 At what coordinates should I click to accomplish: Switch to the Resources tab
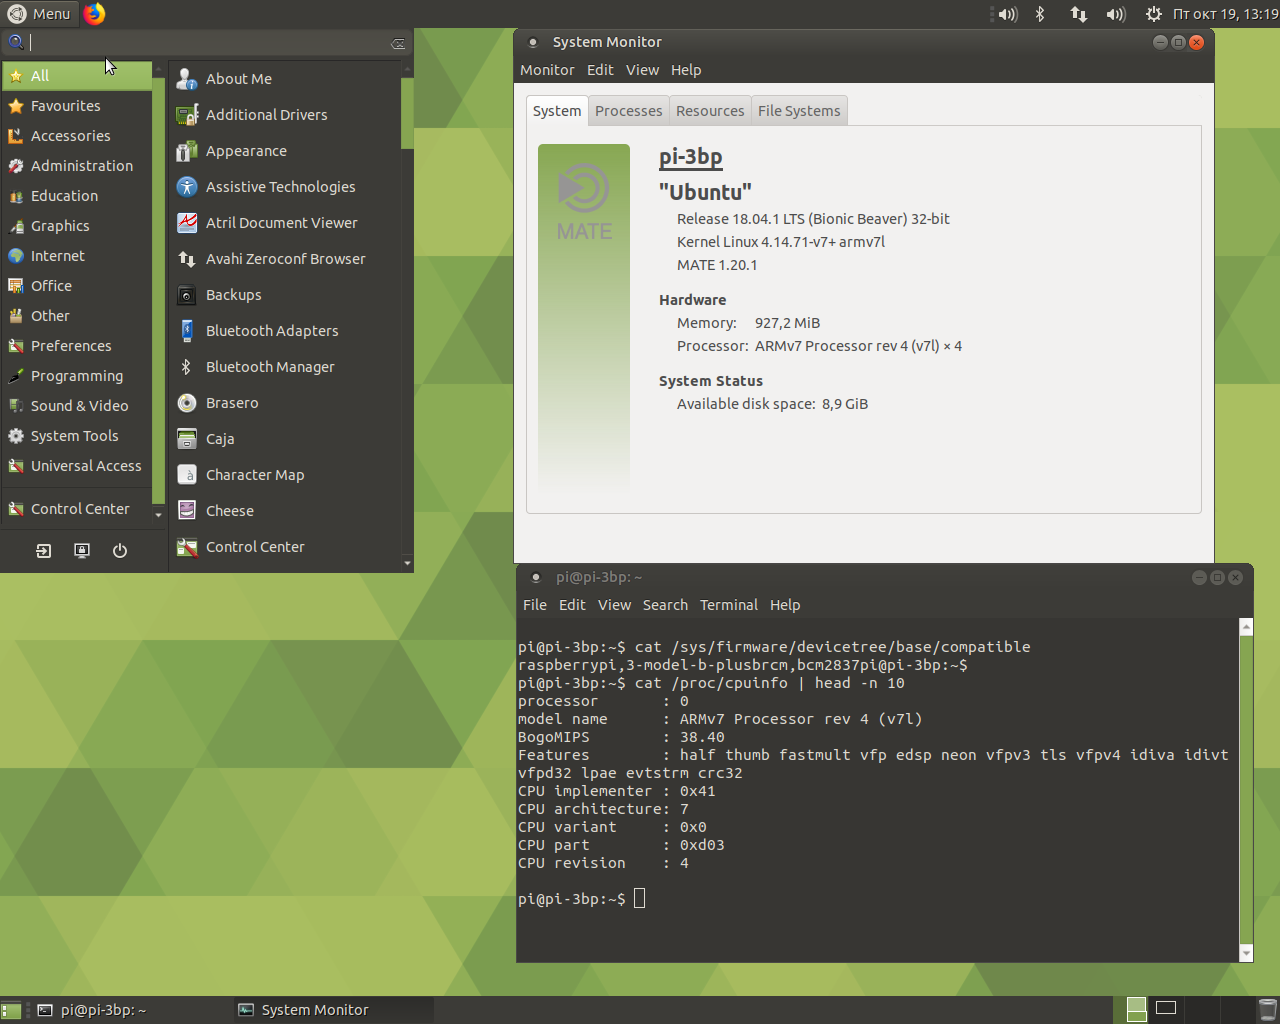coord(710,111)
